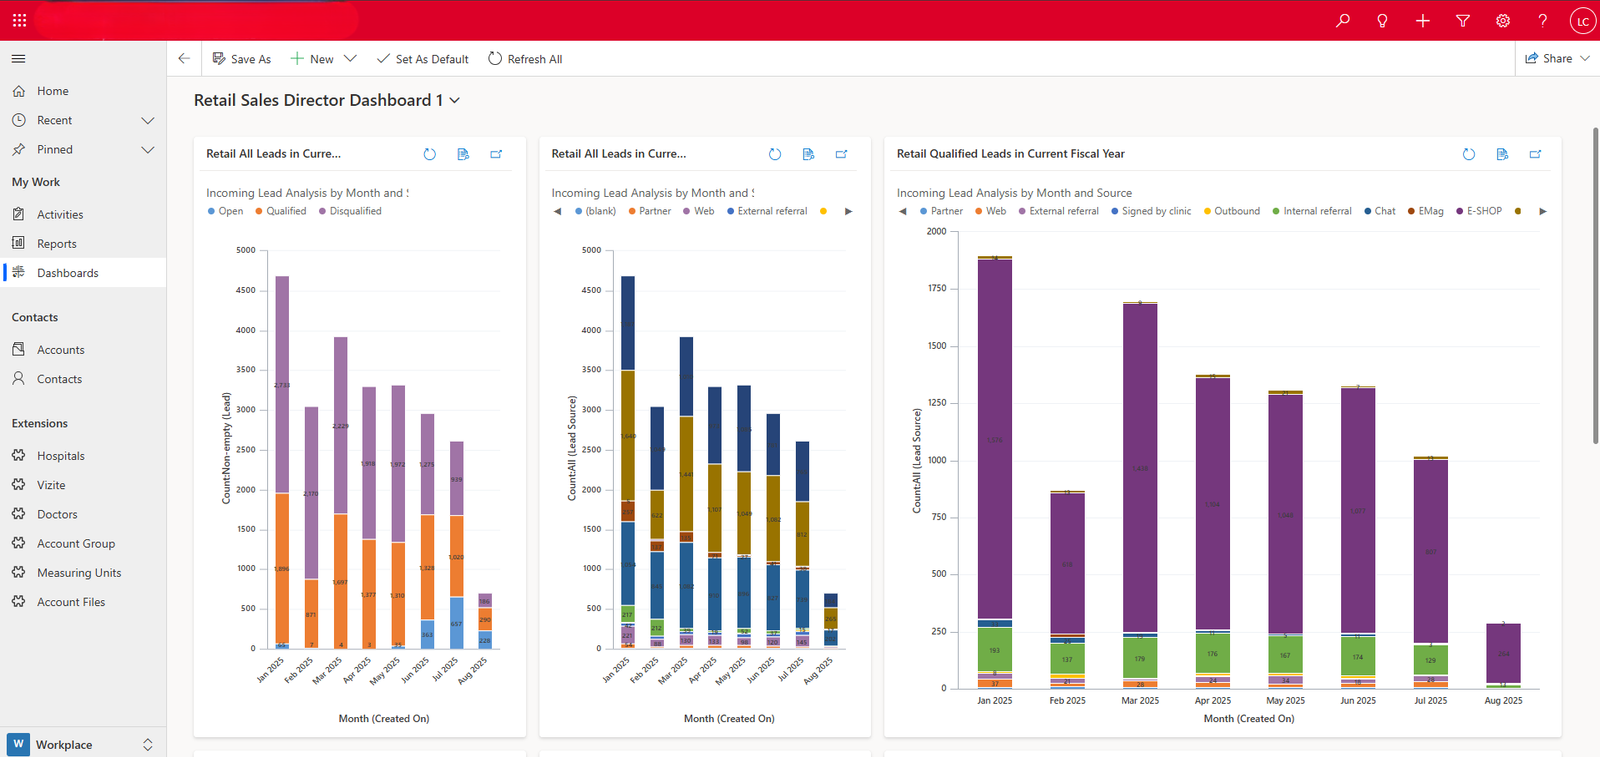Open Hospitals from the Extensions section

click(x=60, y=456)
